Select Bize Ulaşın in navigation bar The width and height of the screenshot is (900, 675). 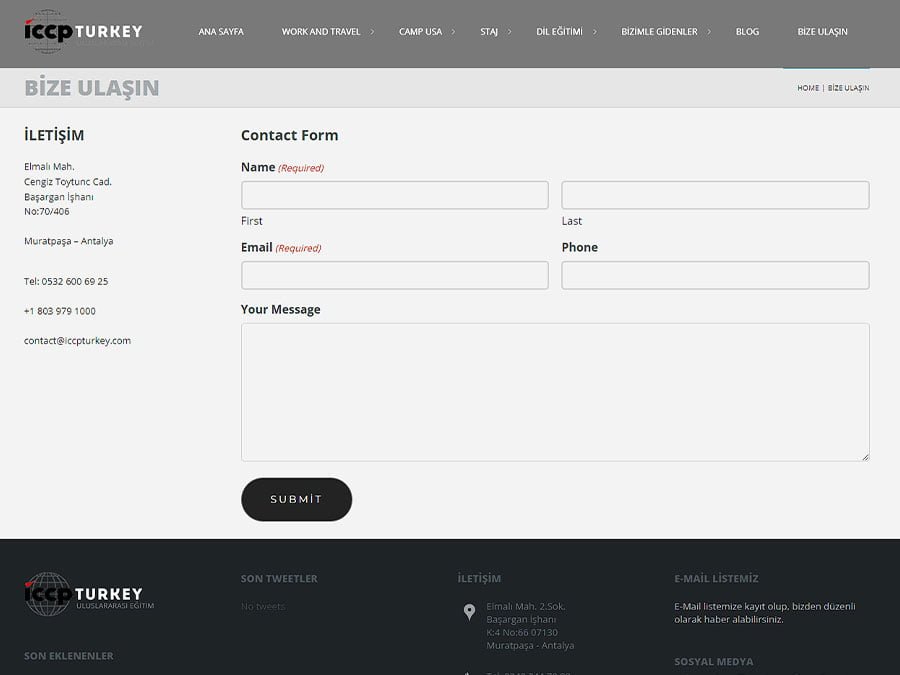pyautogui.click(x=822, y=32)
